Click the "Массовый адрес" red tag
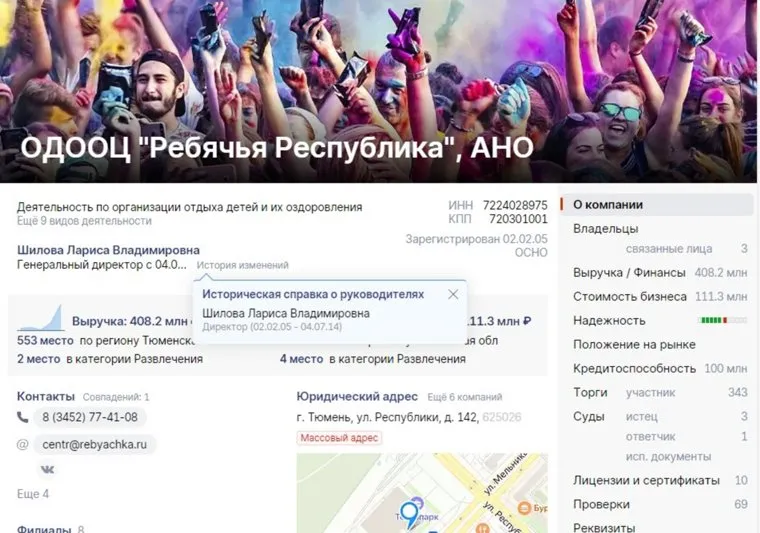Viewport: 760px width, 533px height. pyautogui.click(x=339, y=438)
